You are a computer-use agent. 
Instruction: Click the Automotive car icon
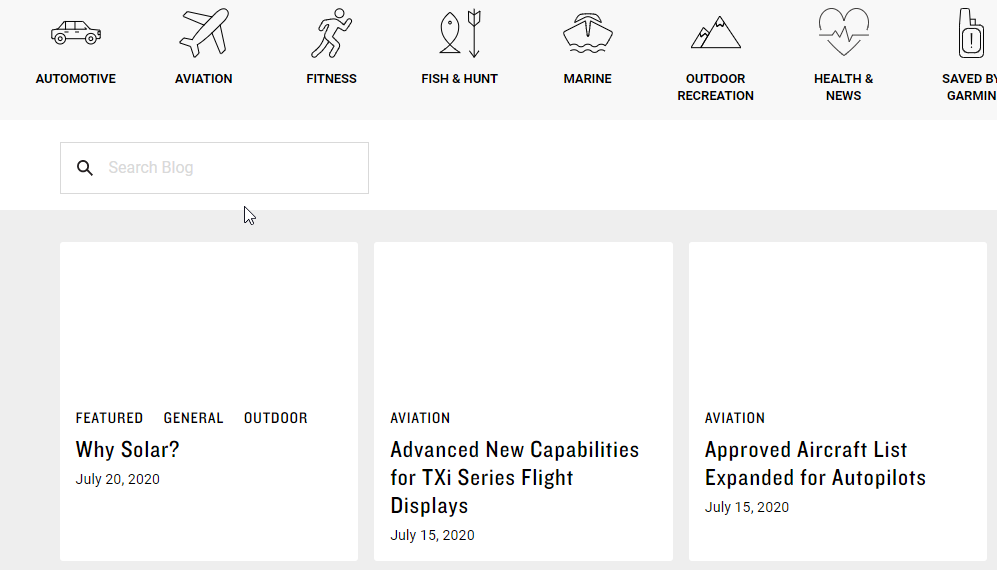[76, 33]
